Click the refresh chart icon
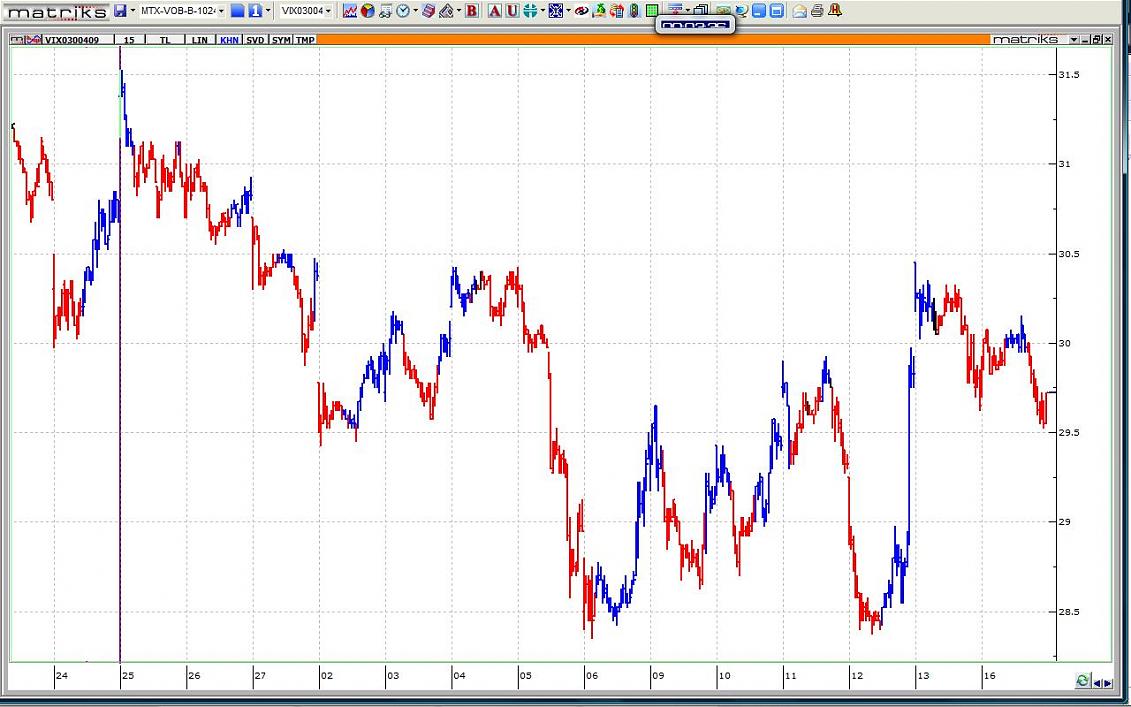1131x707 pixels. (x=1082, y=681)
